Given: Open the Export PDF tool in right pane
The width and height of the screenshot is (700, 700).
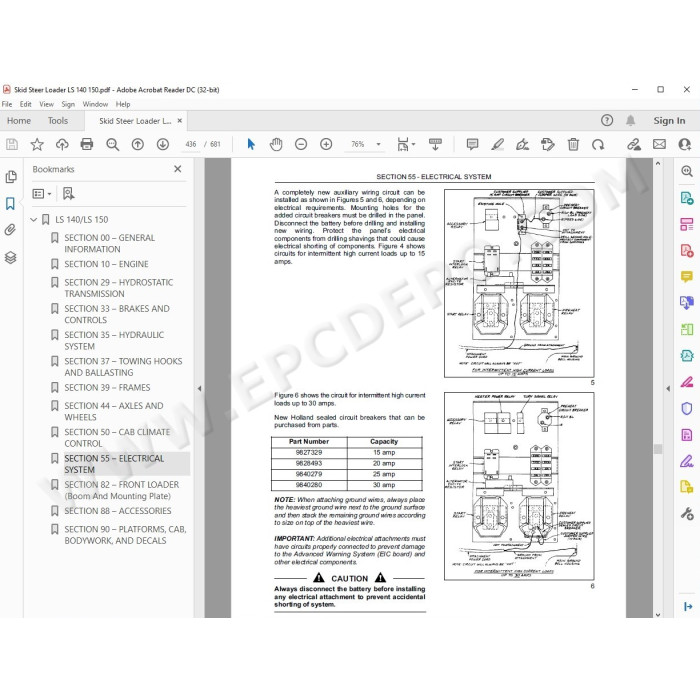Looking at the screenshot, I should pos(687,197).
